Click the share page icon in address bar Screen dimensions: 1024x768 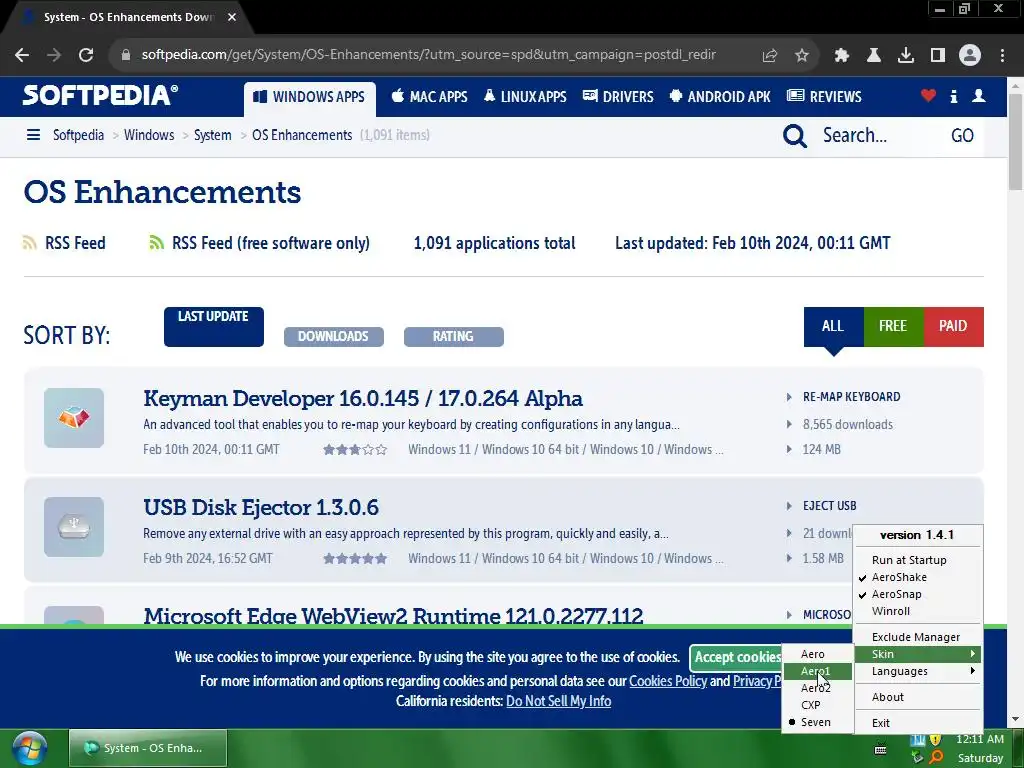click(x=770, y=56)
